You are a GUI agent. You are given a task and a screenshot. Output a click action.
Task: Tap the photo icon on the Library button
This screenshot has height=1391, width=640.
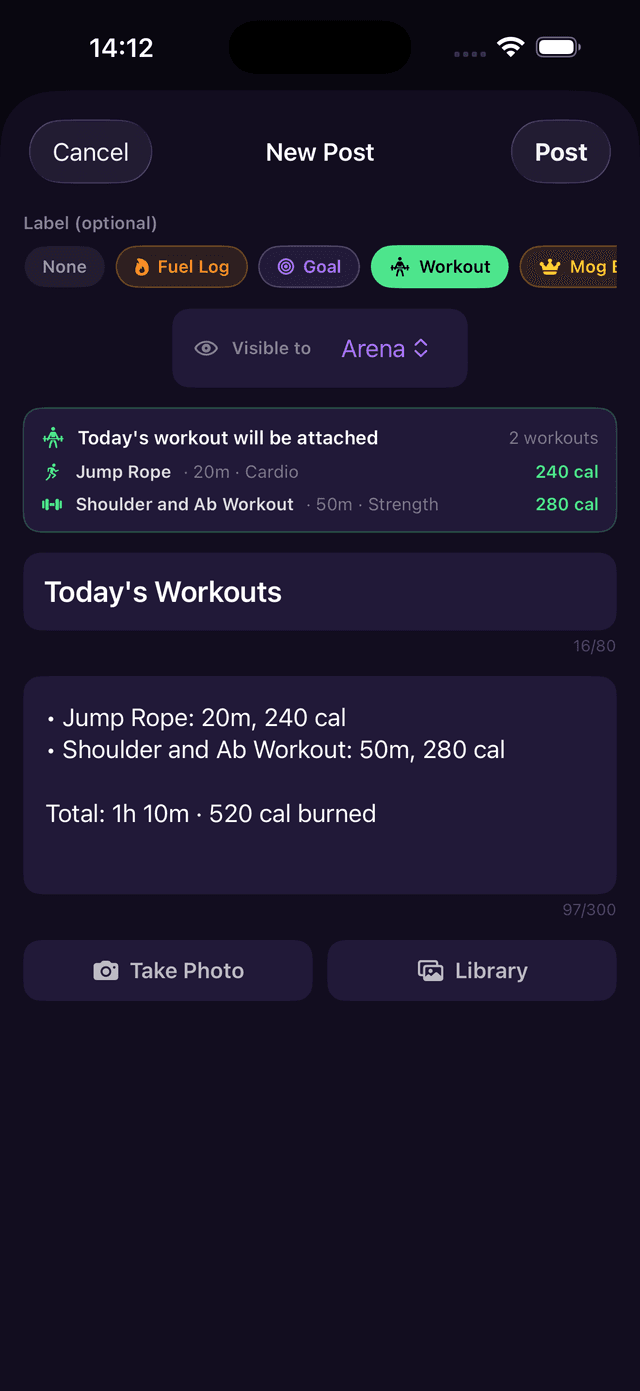(x=430, y=970)
